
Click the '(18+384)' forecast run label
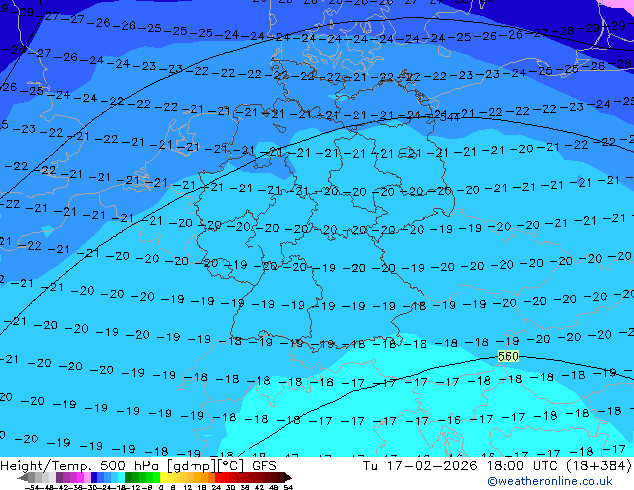[x=598, y=466]
